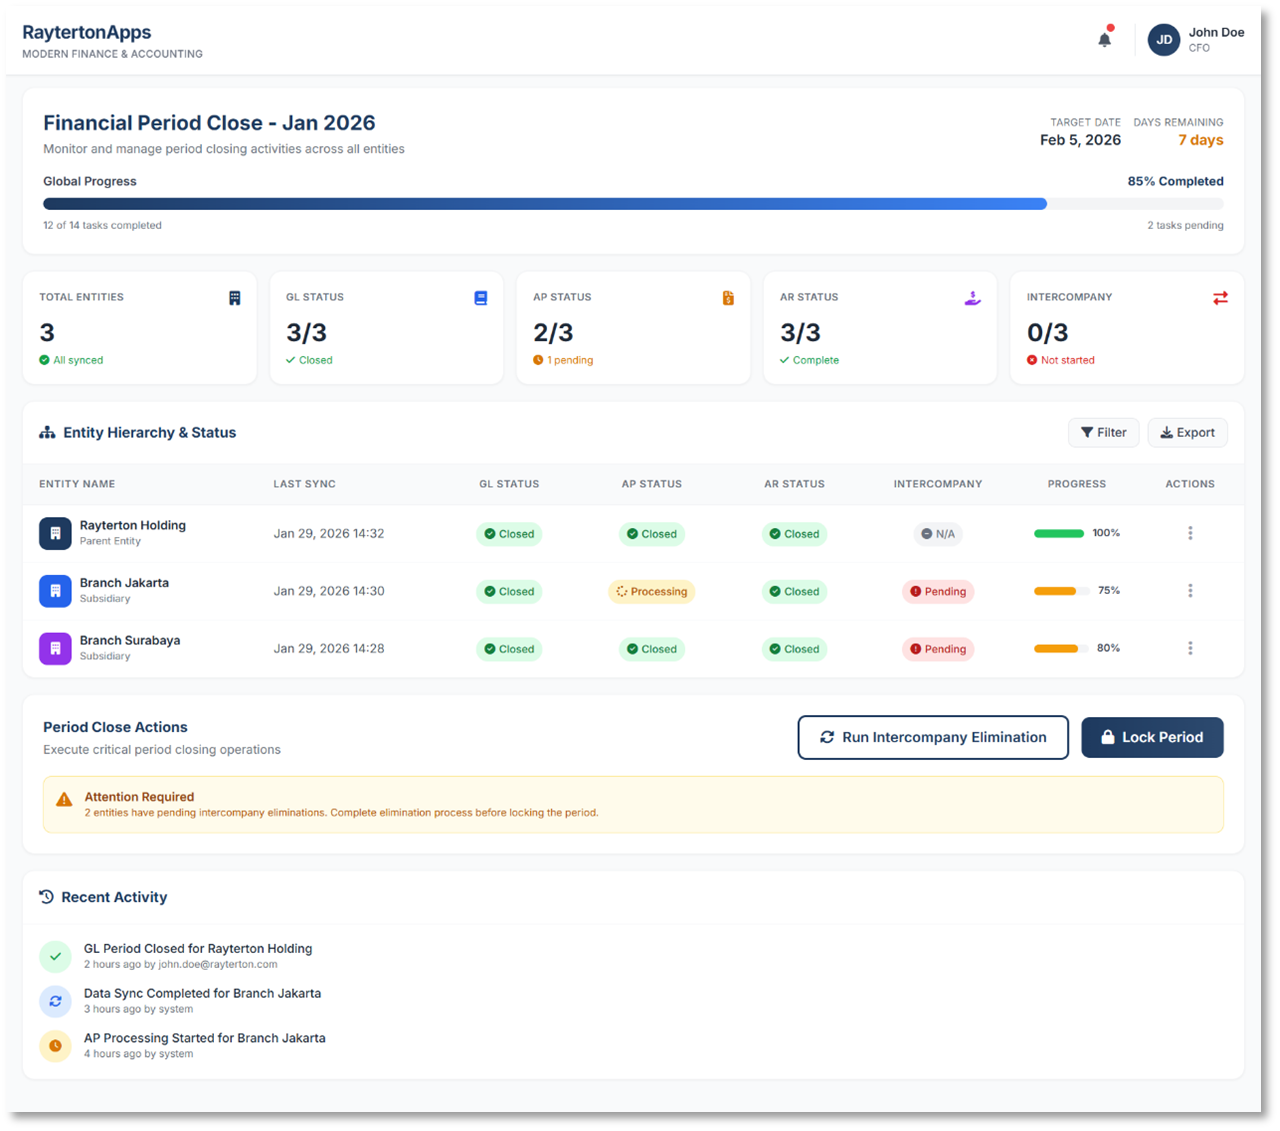This screenshot has height=1131, width=1280.
Task: Click the AR Status hand icon
Action: pyautogui.click(x=973, y=298)
